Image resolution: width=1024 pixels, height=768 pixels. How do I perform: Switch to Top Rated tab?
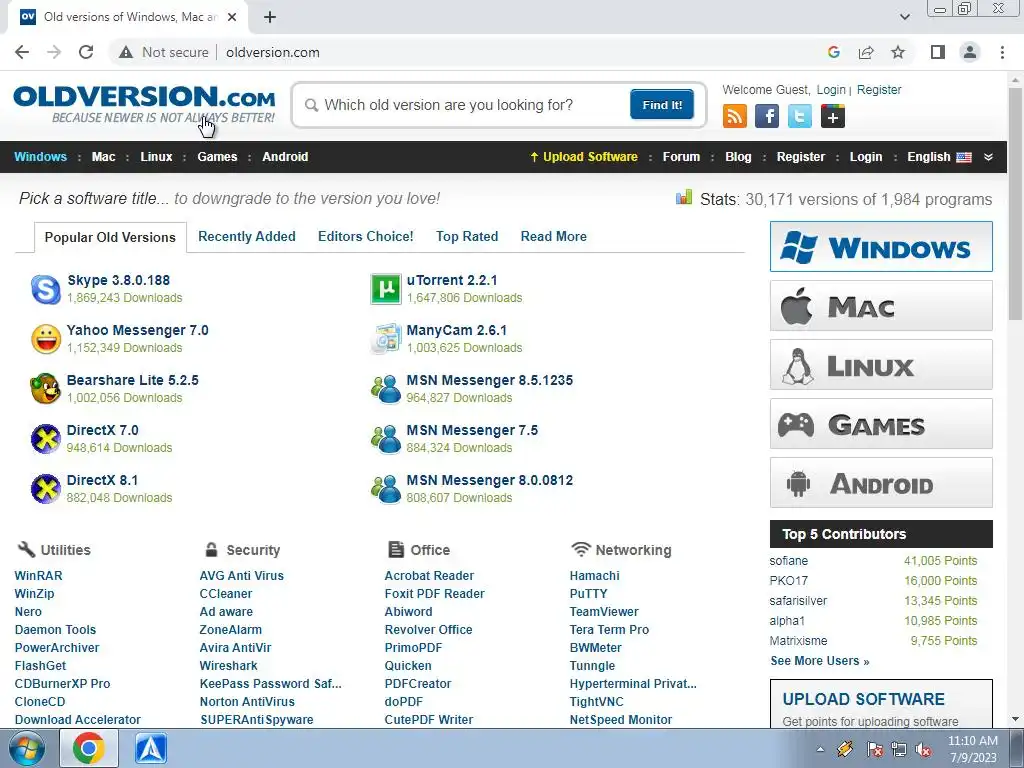(467, 236)
